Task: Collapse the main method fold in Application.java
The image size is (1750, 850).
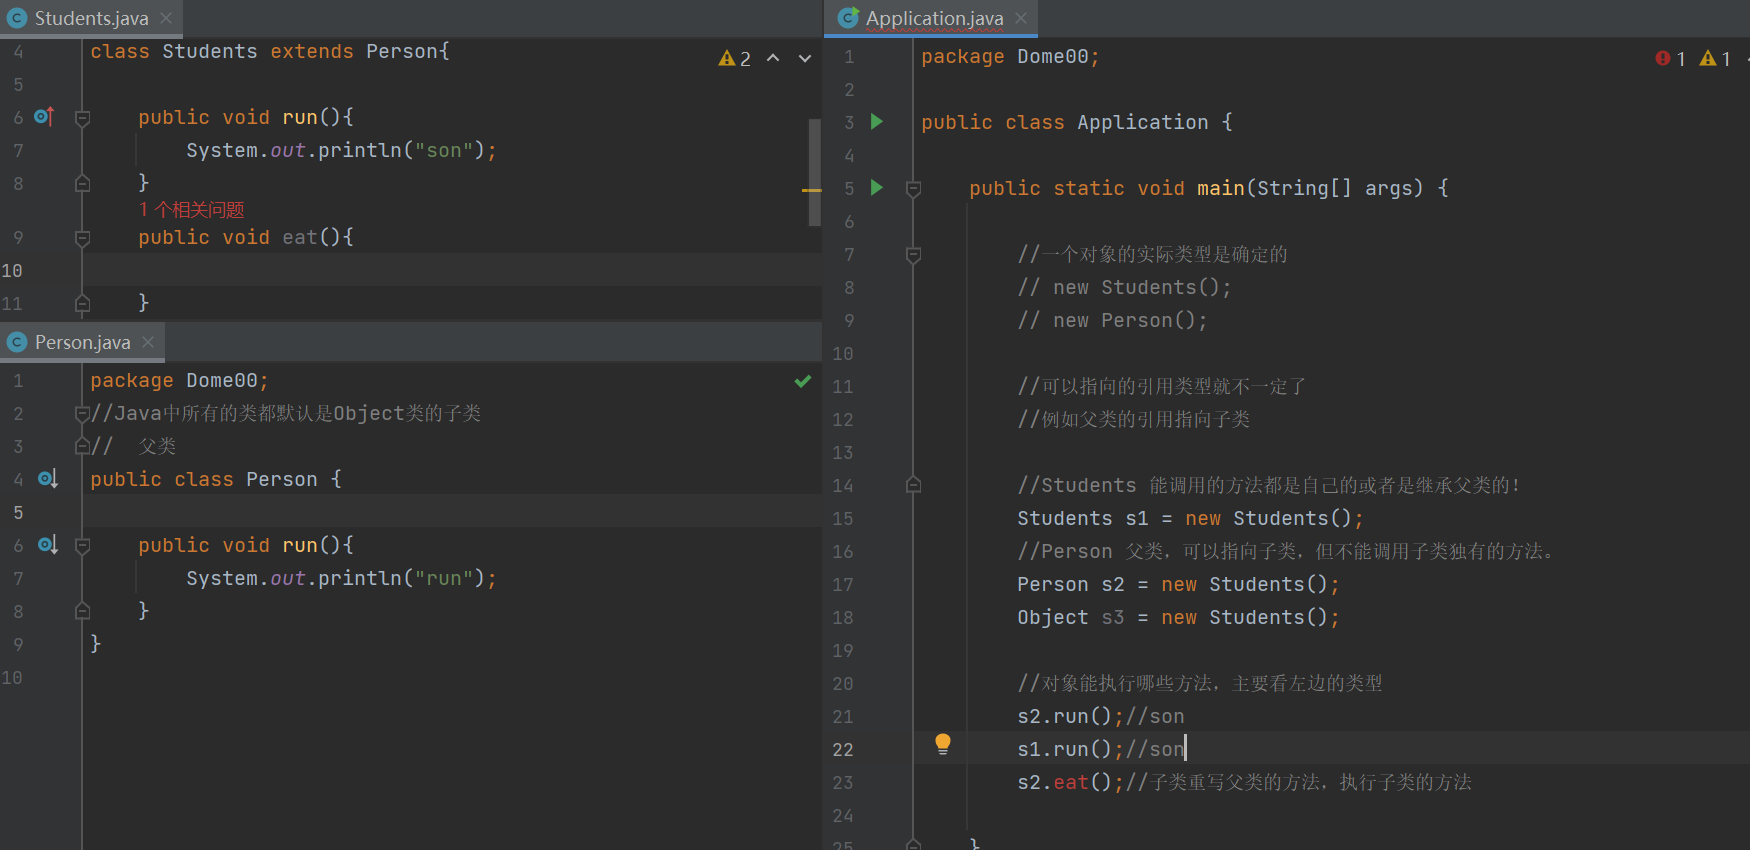Action: tap(913, 189)
